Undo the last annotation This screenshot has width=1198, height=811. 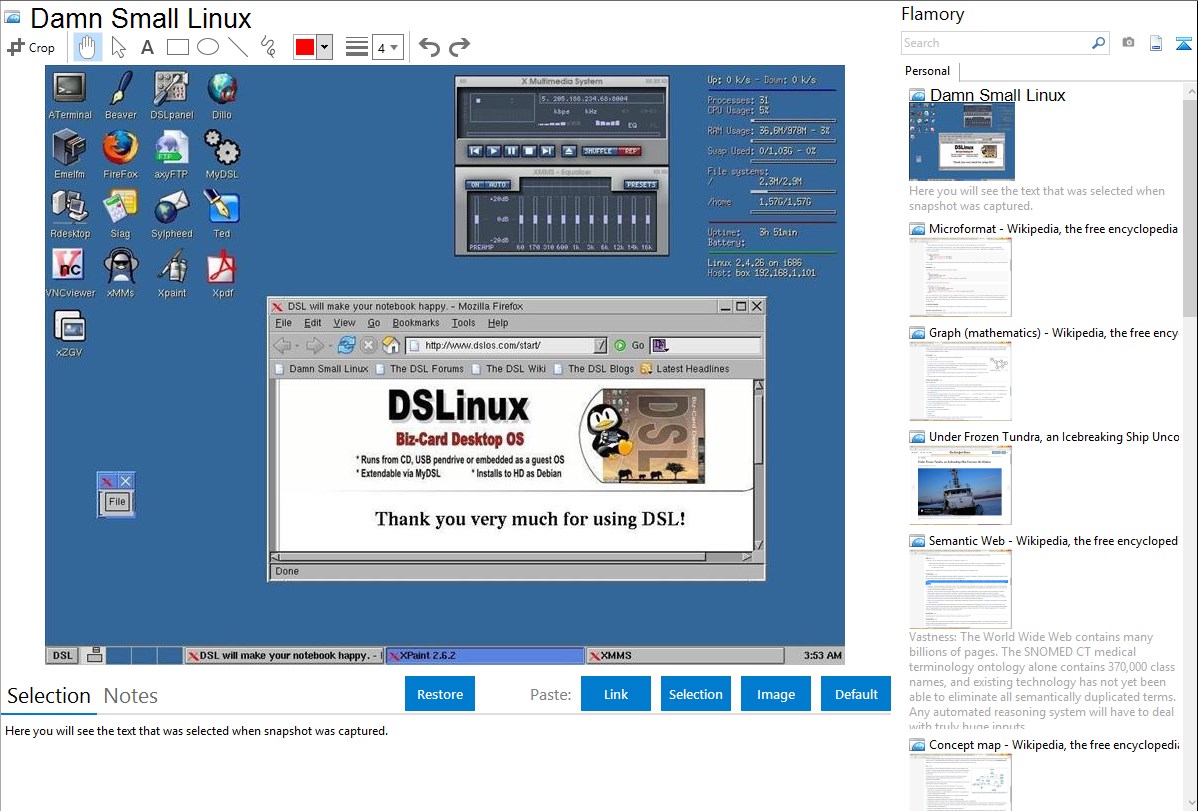429,47
